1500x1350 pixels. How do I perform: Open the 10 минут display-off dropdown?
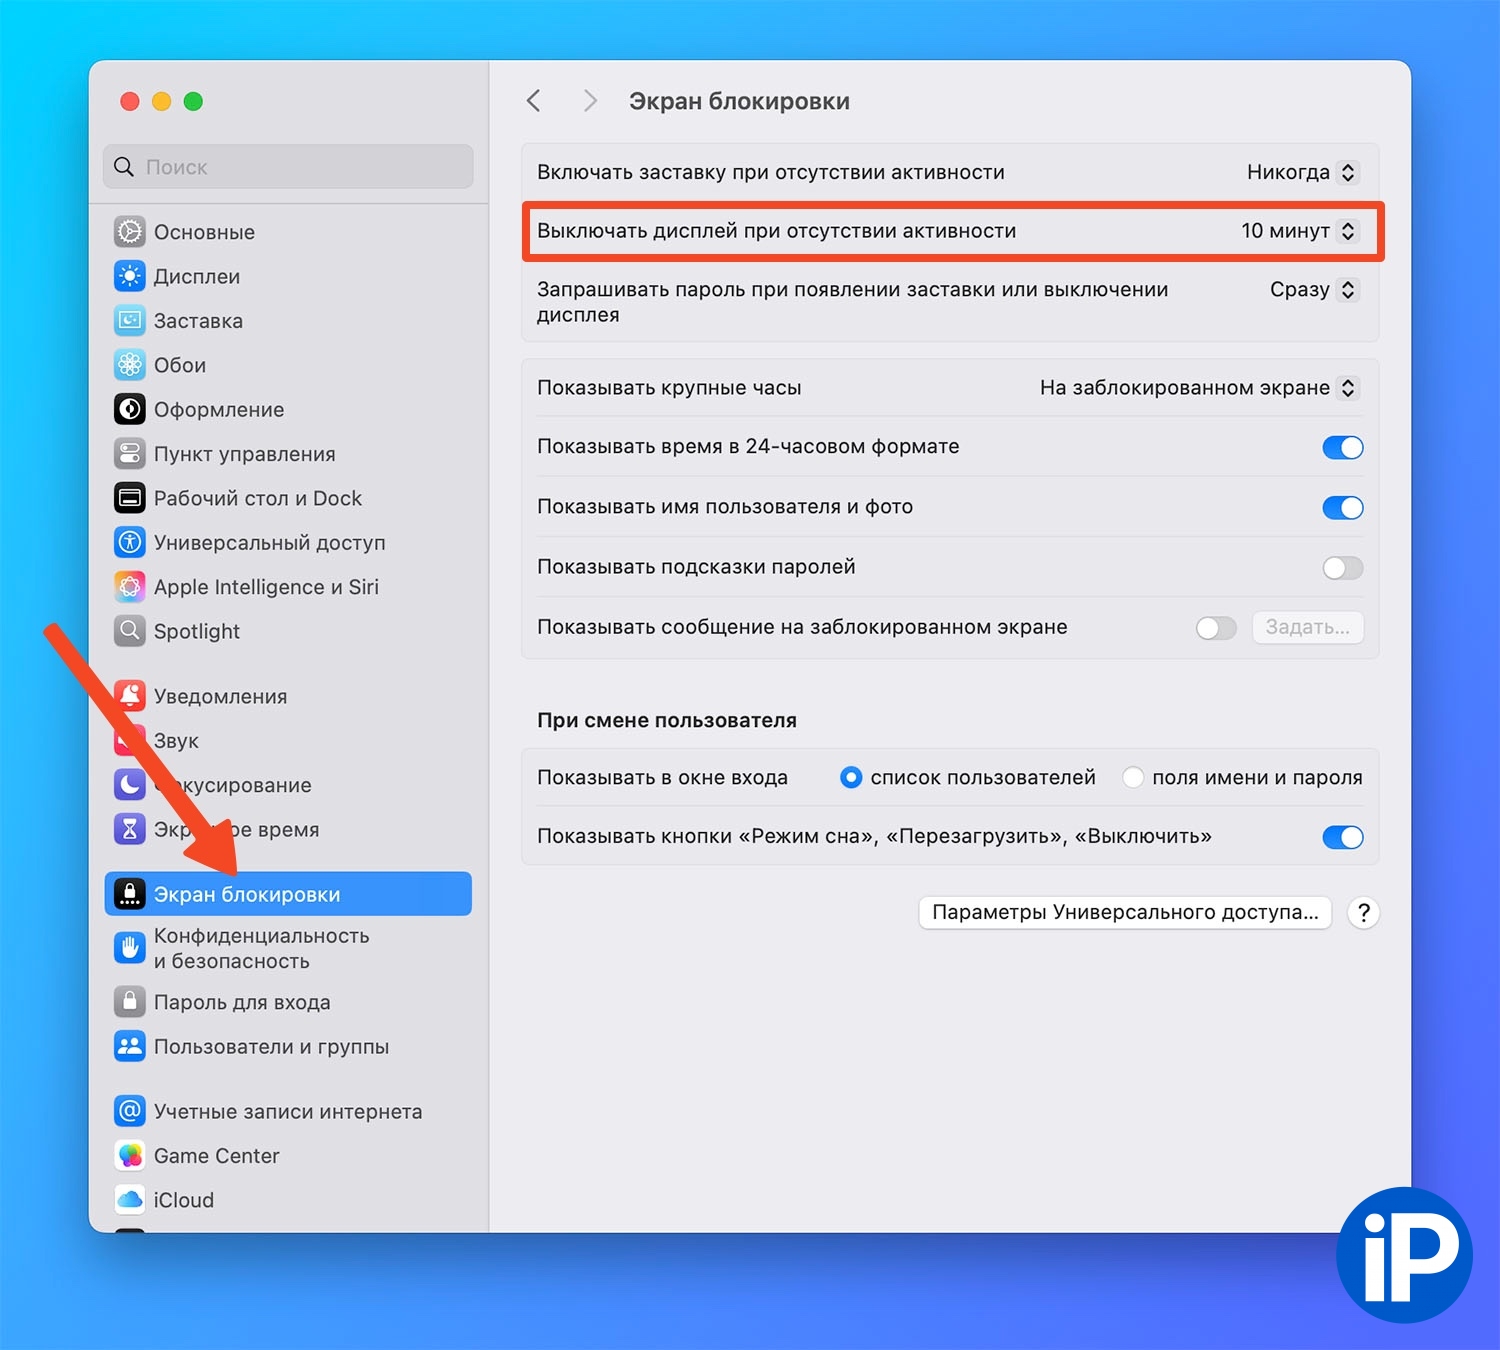coord(1298,231)
